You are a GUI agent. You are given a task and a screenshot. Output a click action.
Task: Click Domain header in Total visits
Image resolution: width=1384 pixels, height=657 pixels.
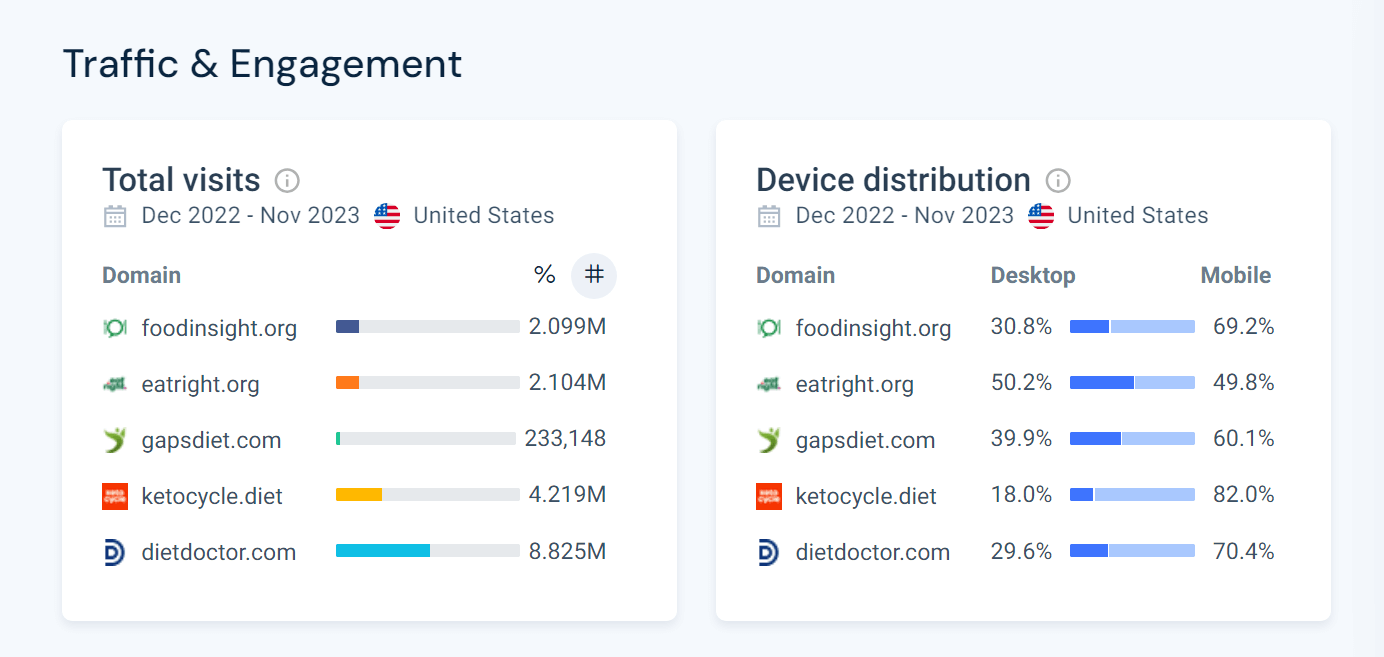142,275
